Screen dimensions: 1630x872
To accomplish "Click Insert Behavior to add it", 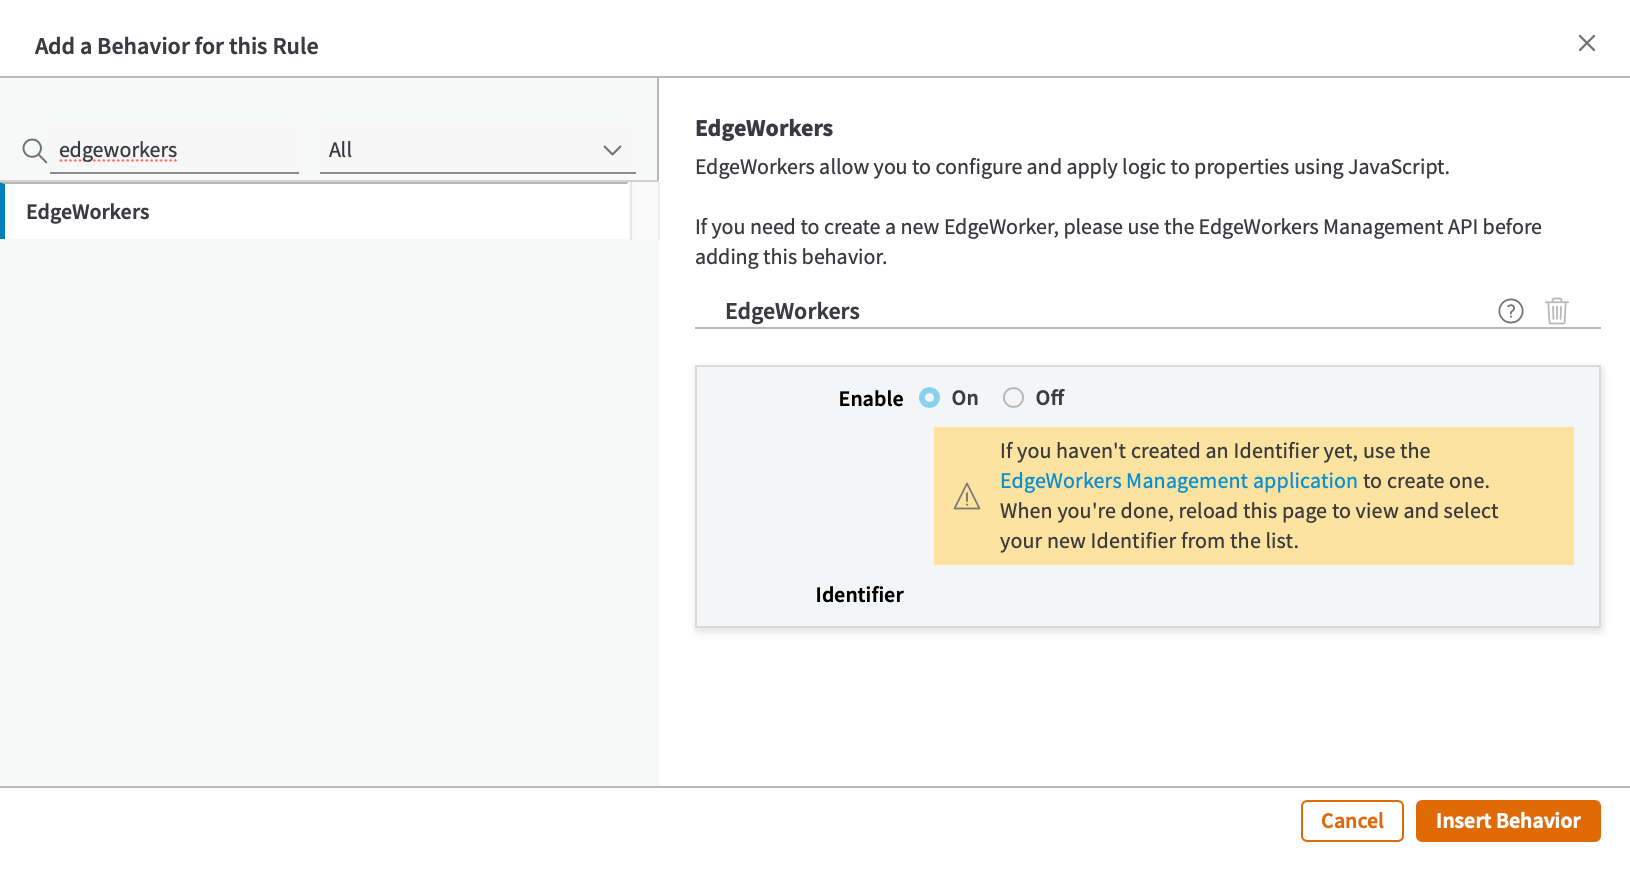I will (1507, 821).
